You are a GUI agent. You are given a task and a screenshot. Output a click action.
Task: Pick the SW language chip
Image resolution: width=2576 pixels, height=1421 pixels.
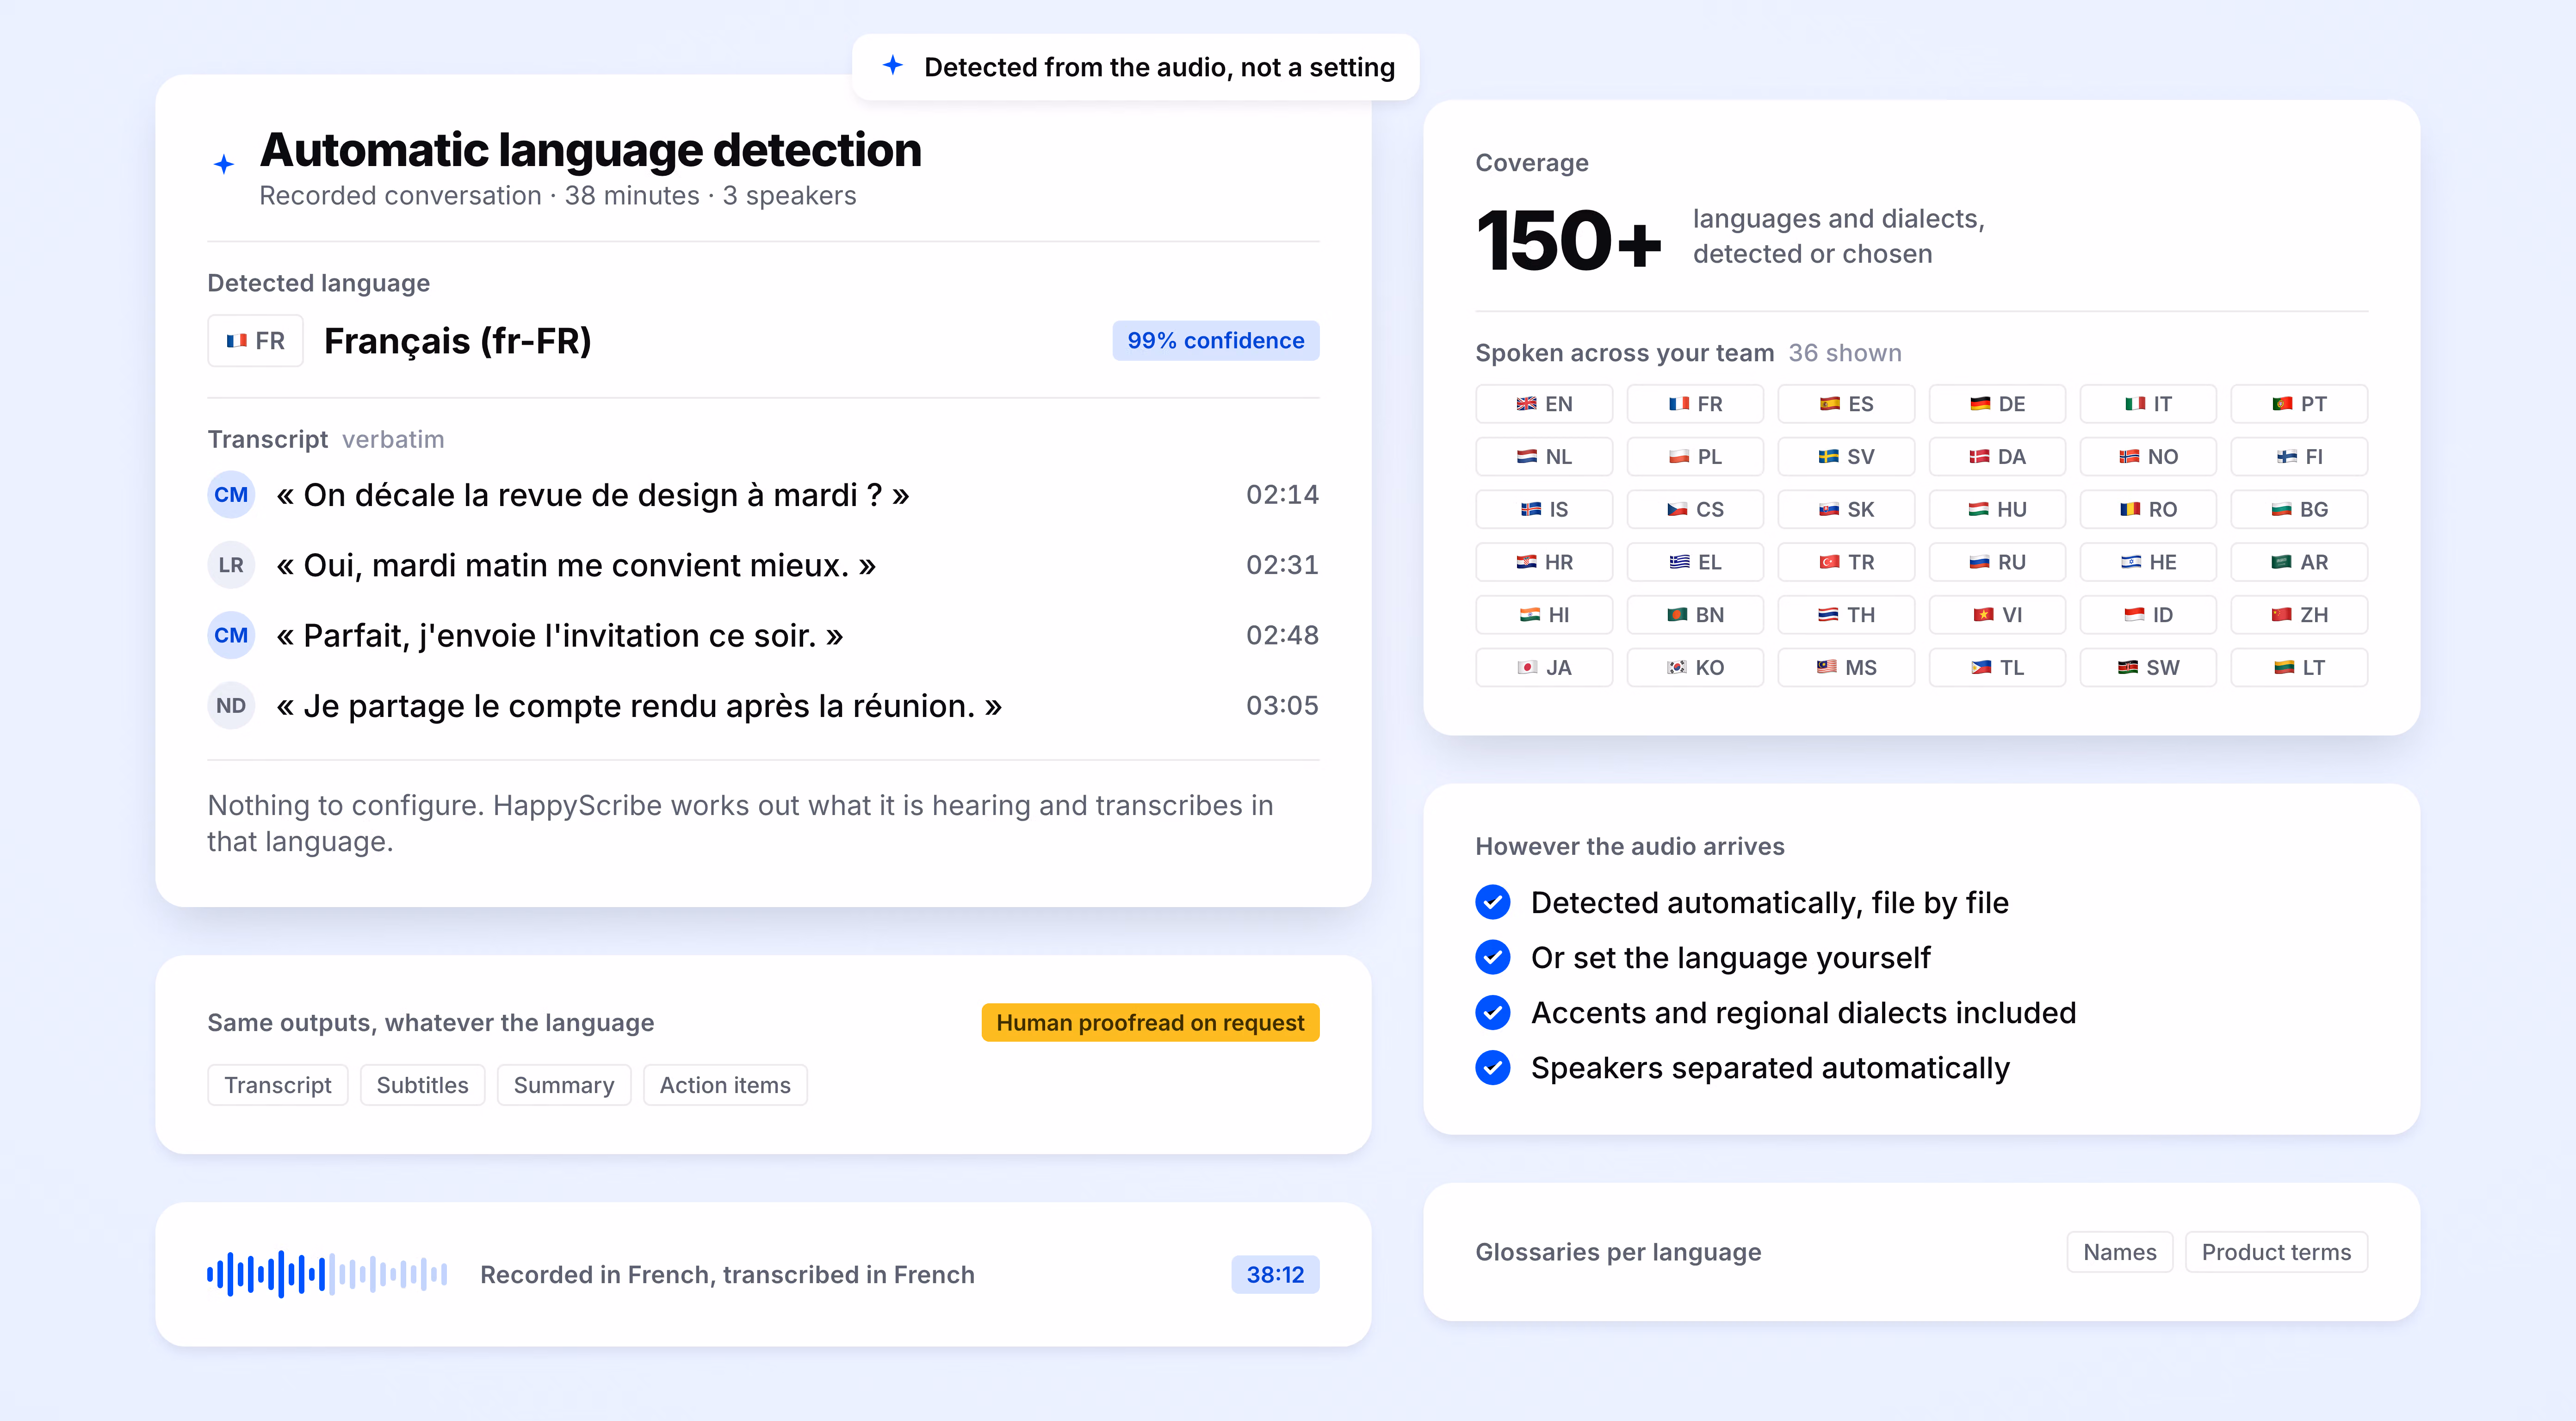point(2148,668)
